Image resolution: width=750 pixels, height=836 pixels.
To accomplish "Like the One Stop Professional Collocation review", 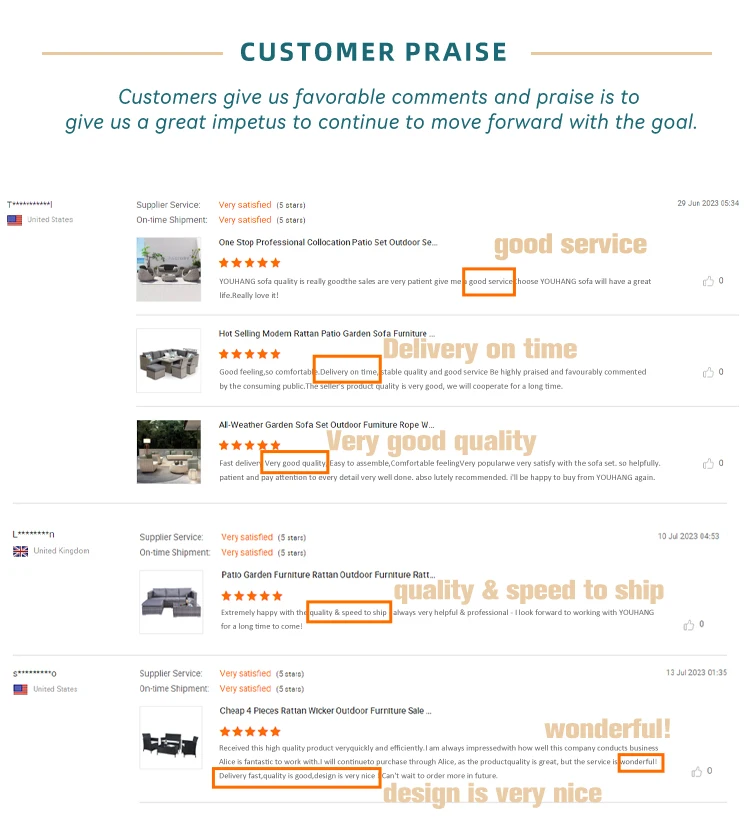I will click(x=708, y=282).
